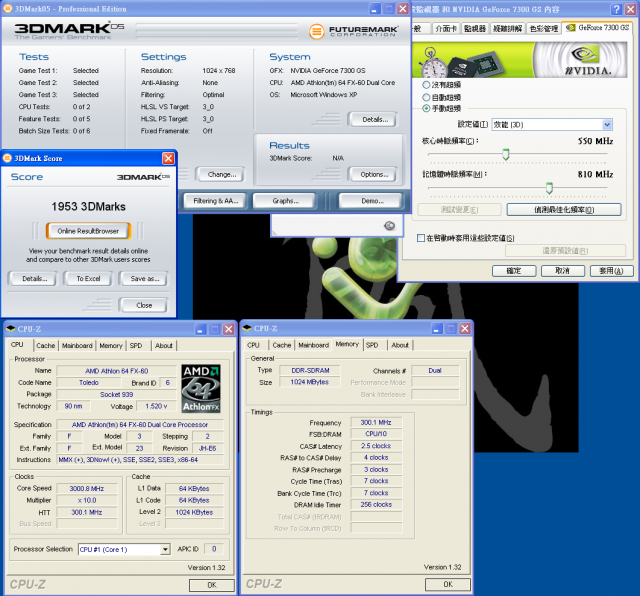This screenshot has width=640, height=596.
Task: Click Details button in 3DMark Score window
Action: point(34,278)
